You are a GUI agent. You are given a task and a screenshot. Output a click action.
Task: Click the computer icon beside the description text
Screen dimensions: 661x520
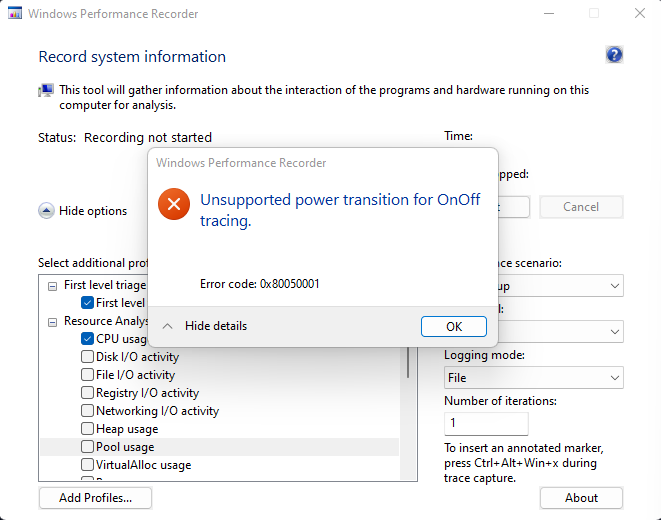pos(46,90)
